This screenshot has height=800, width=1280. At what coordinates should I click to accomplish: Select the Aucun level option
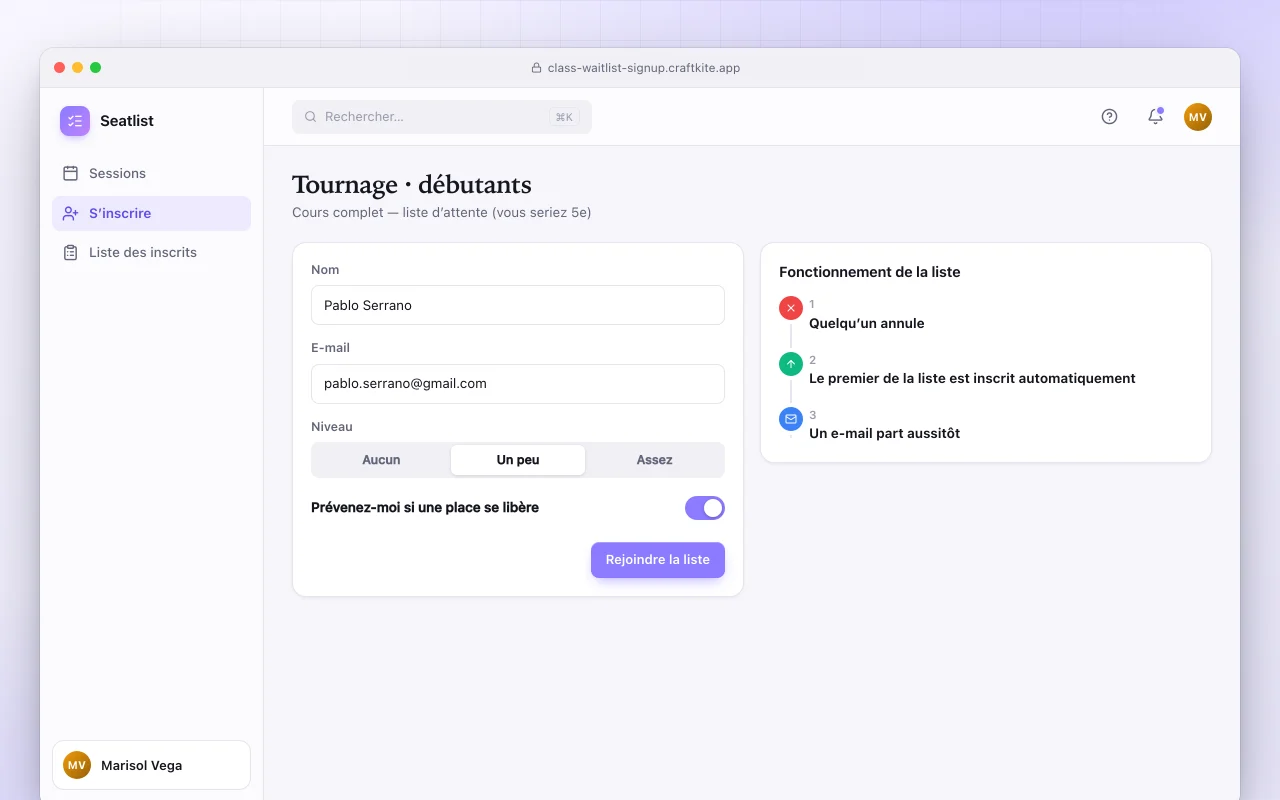tap(381, 460)
